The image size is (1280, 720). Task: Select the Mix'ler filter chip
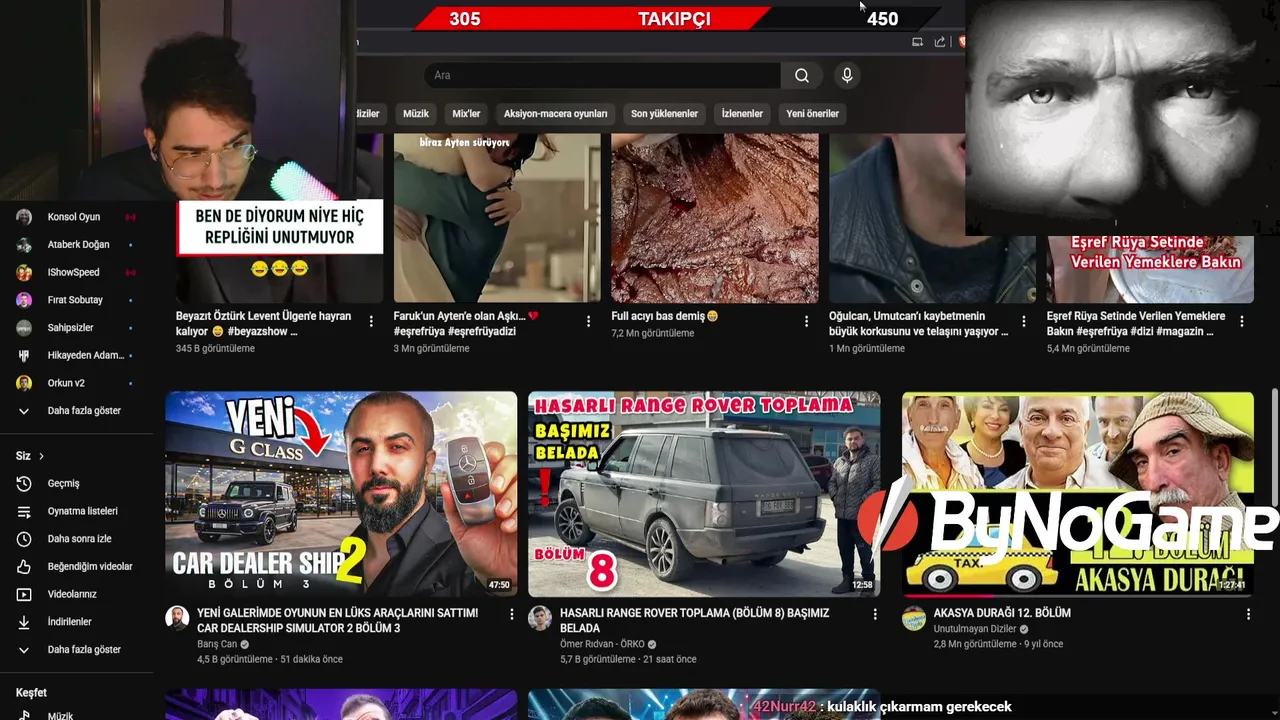(x=467, y=114)
